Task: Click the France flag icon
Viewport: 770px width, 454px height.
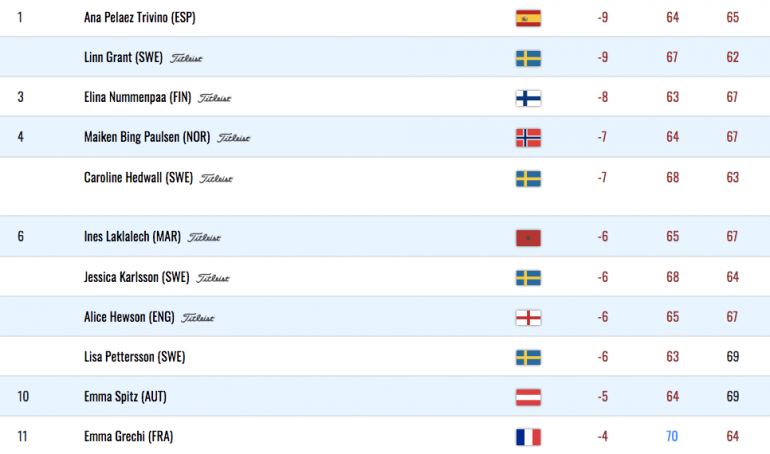Action: 528,437
